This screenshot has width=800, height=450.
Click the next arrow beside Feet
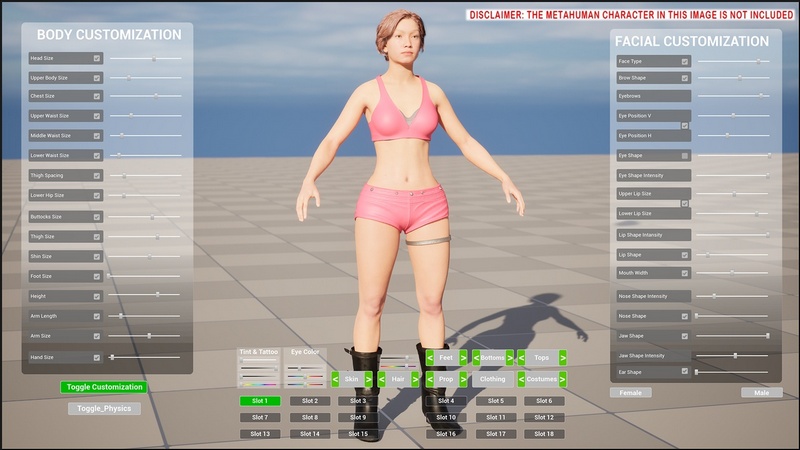tap(463, 357)
